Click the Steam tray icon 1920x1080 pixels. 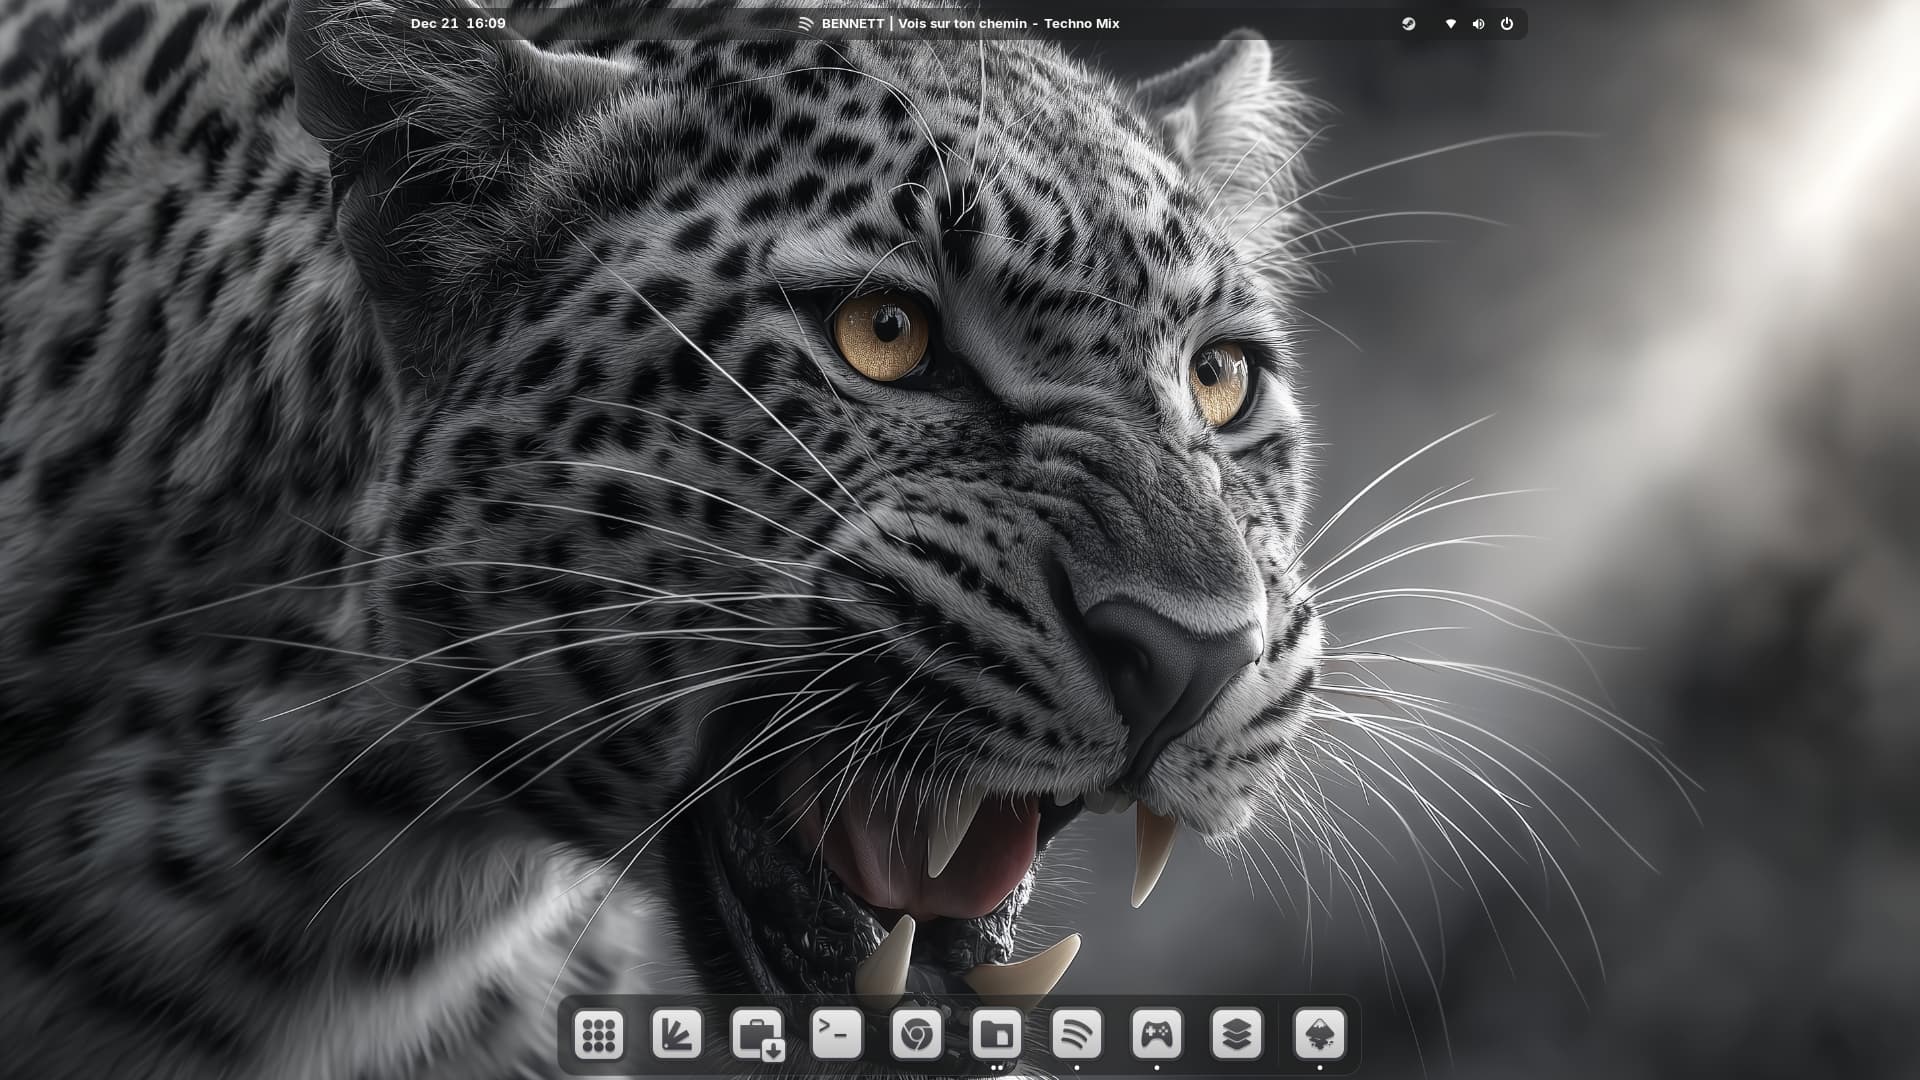coord(1408,24)
